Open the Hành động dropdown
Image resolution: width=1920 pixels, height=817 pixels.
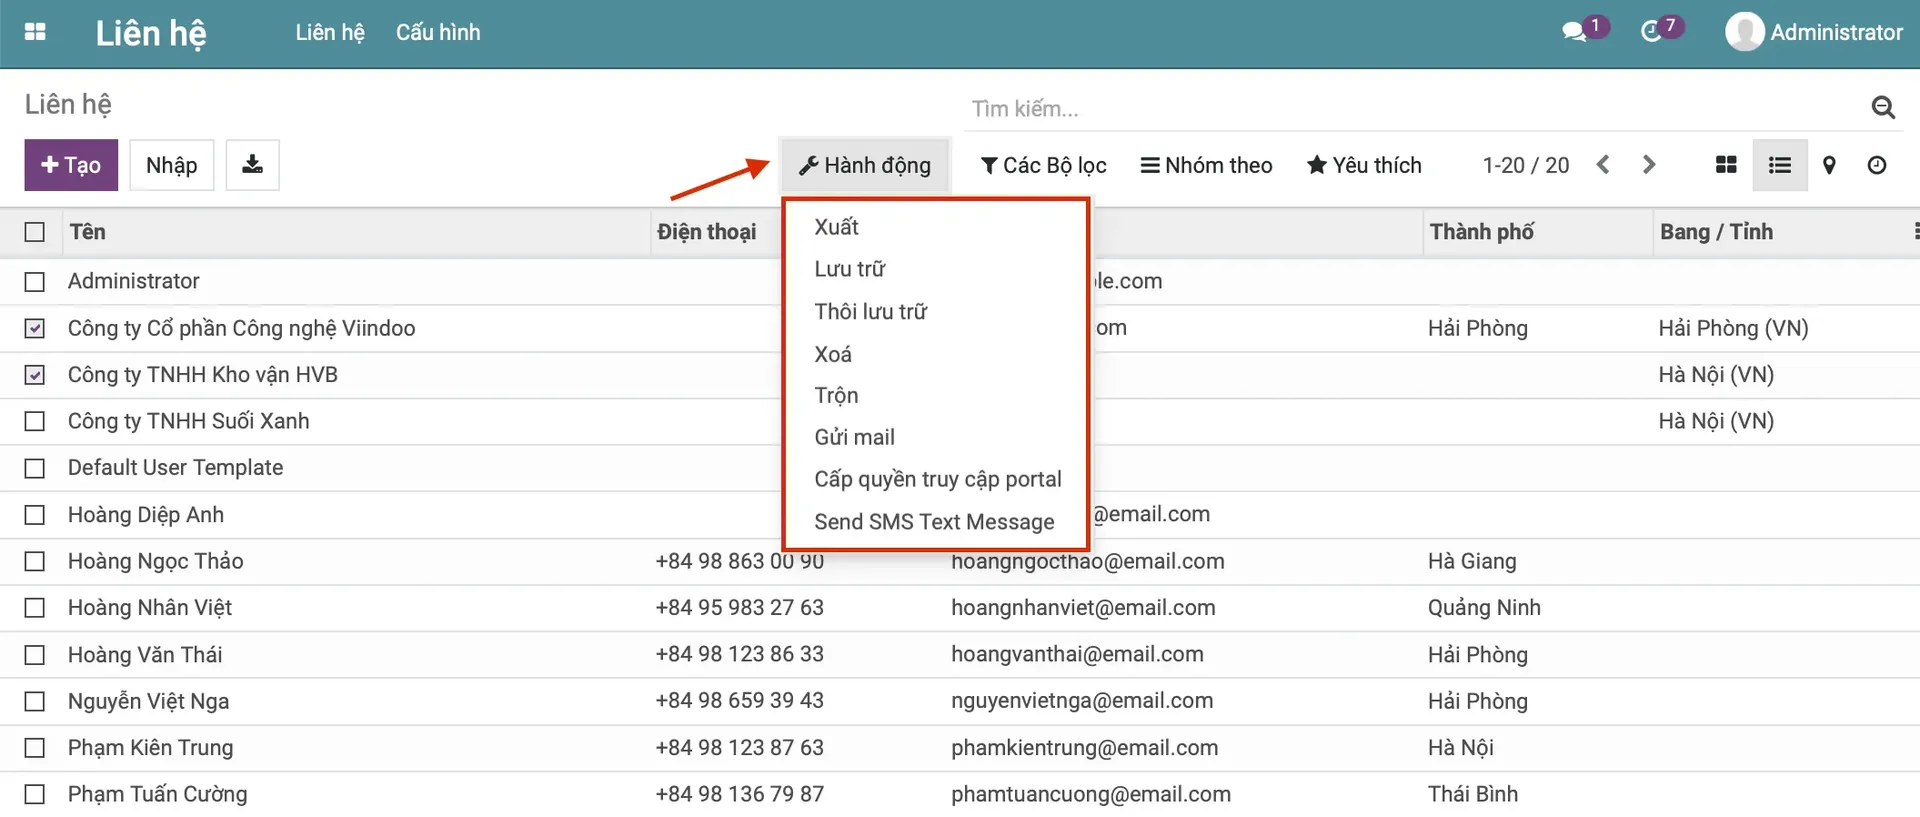point(865,165)
